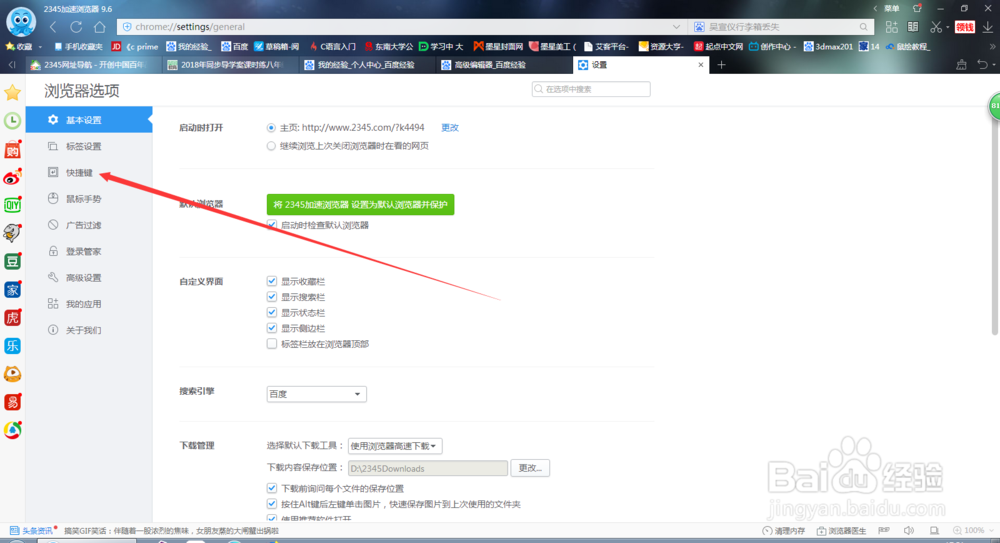Uncheck 显示状态栏 checkbox
The height and width of the screenshot is (543, 1000).
pos(272,312)
